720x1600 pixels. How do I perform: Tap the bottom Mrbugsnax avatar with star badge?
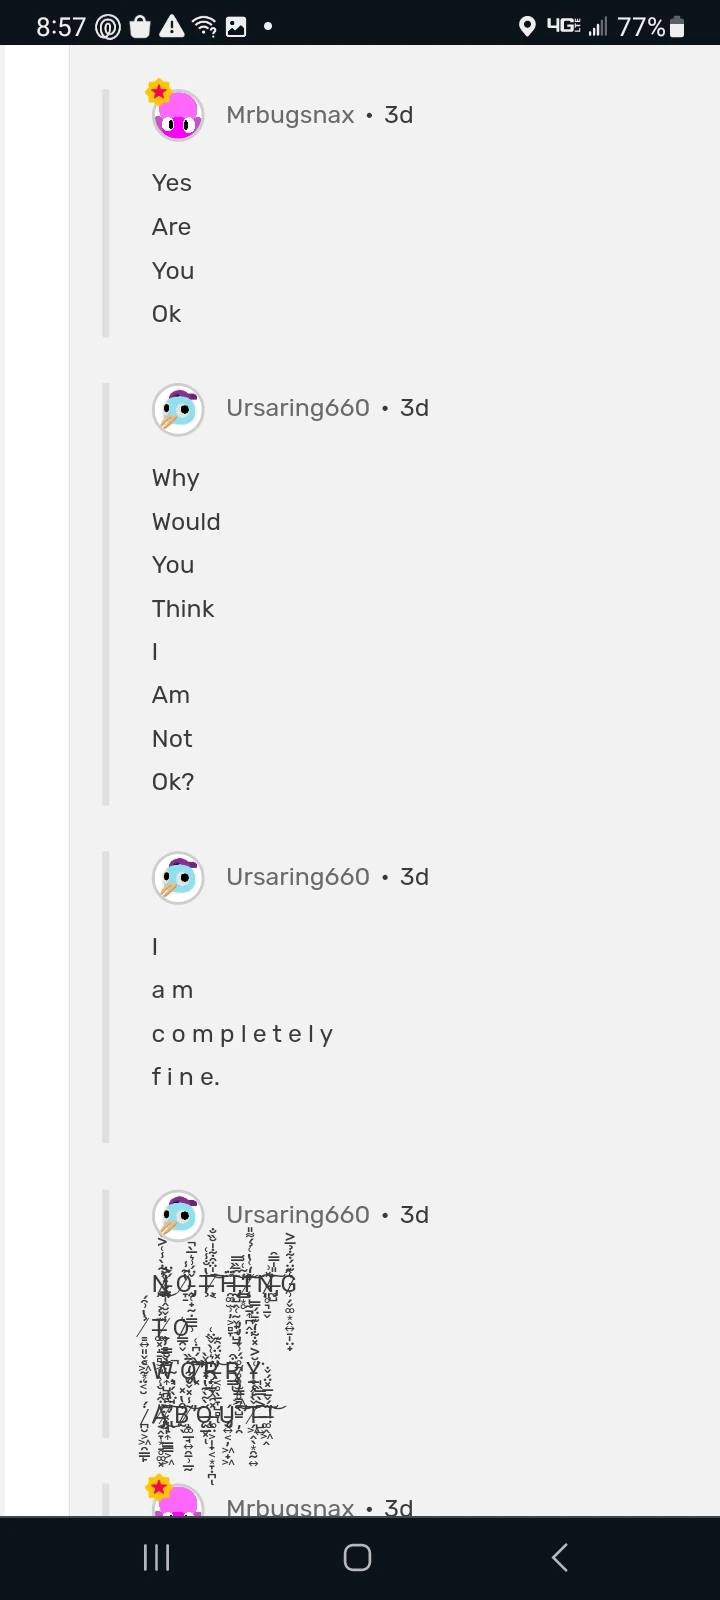point(177,1497)
